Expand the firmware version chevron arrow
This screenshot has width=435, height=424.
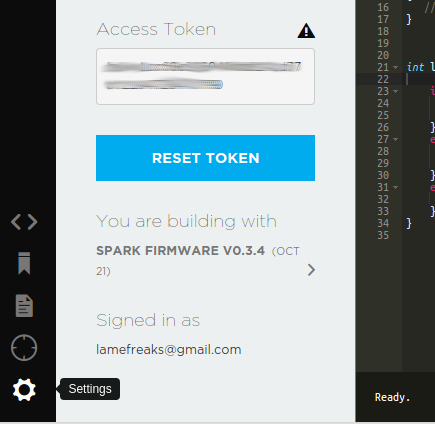pyautogui.click(x=311, y=270)
